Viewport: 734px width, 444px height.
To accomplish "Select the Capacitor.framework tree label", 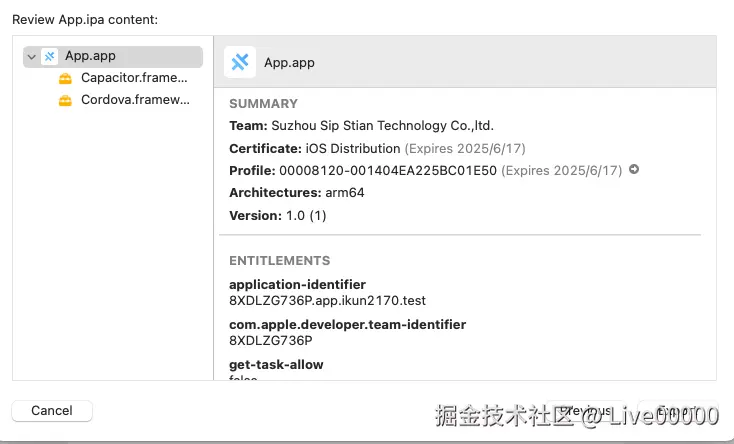I will (x=134, y=78).
